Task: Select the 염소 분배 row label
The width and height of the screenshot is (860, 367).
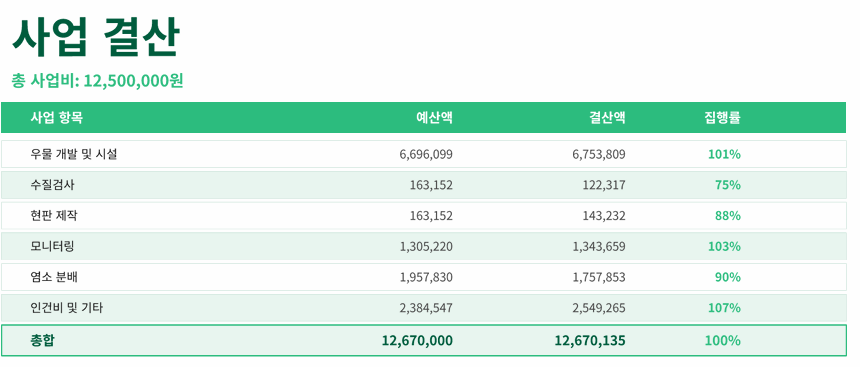Action: 54,277
